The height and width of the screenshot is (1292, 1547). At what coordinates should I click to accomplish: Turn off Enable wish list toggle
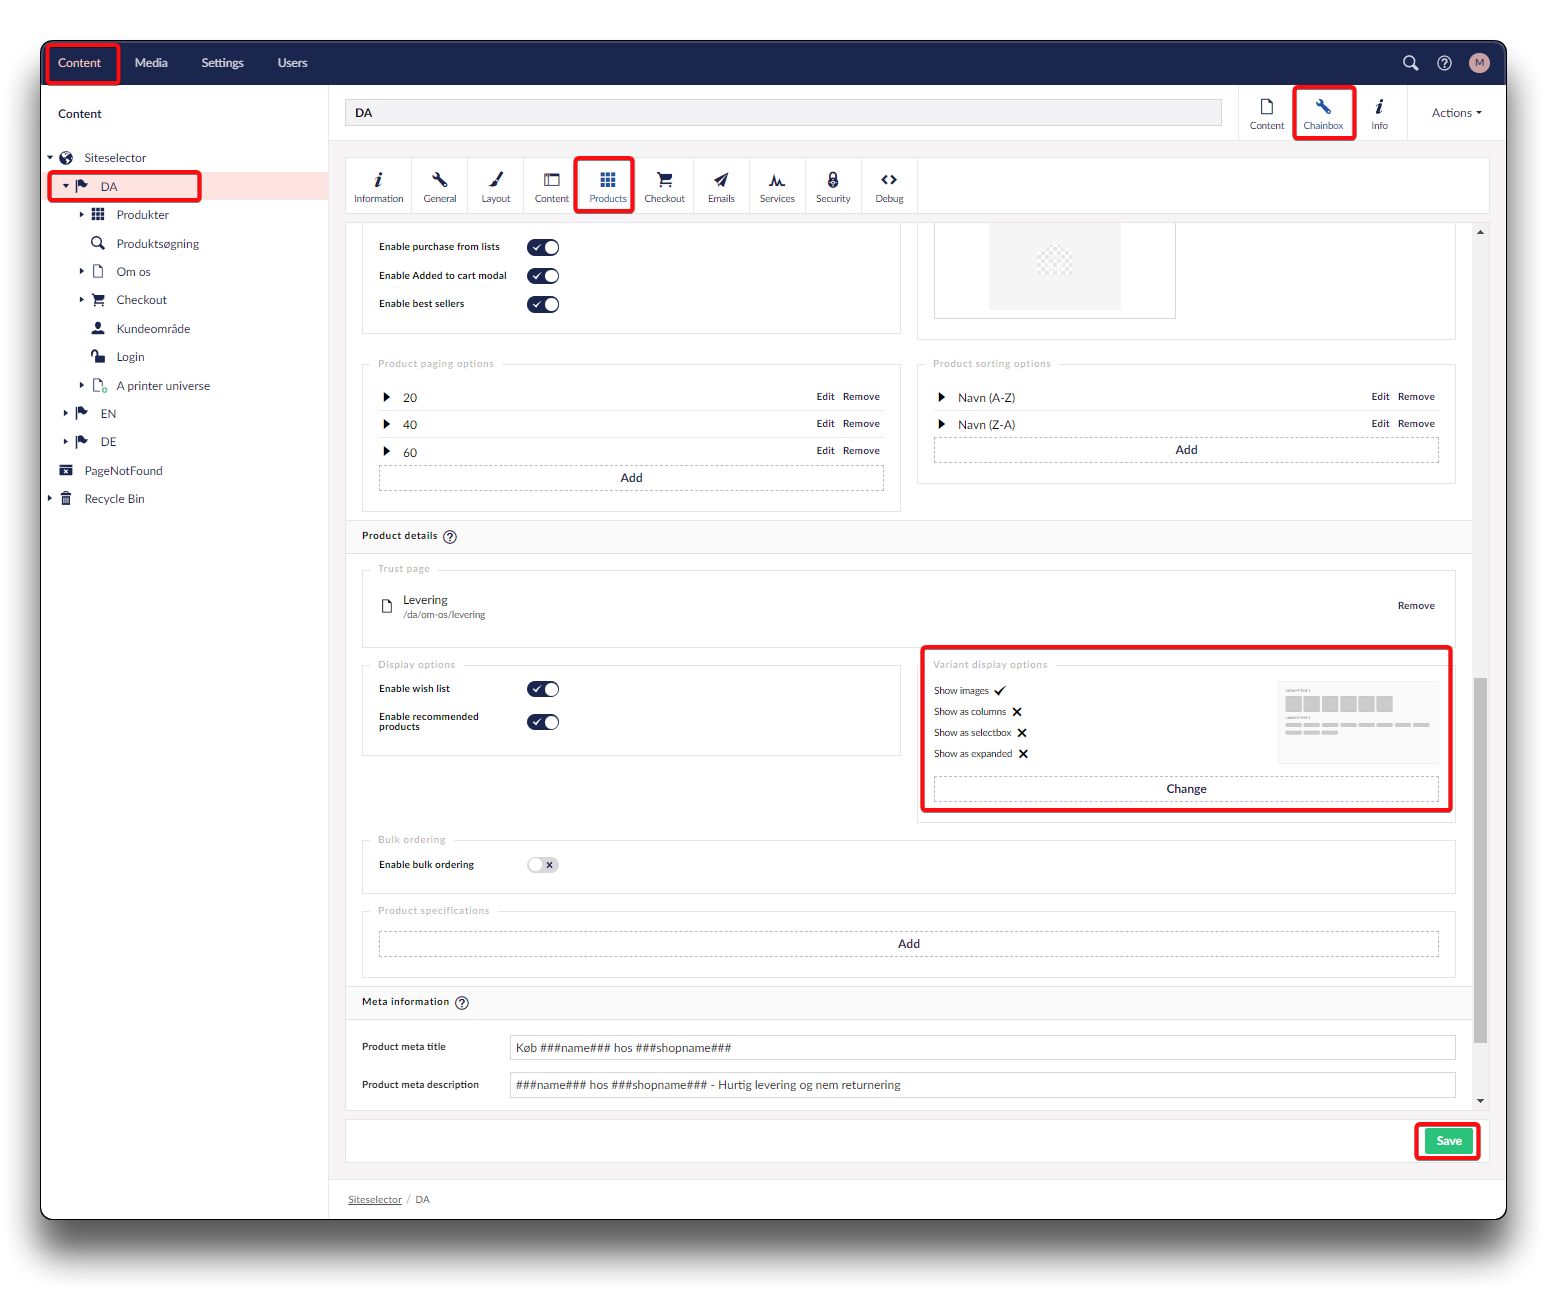pos(543,689)
